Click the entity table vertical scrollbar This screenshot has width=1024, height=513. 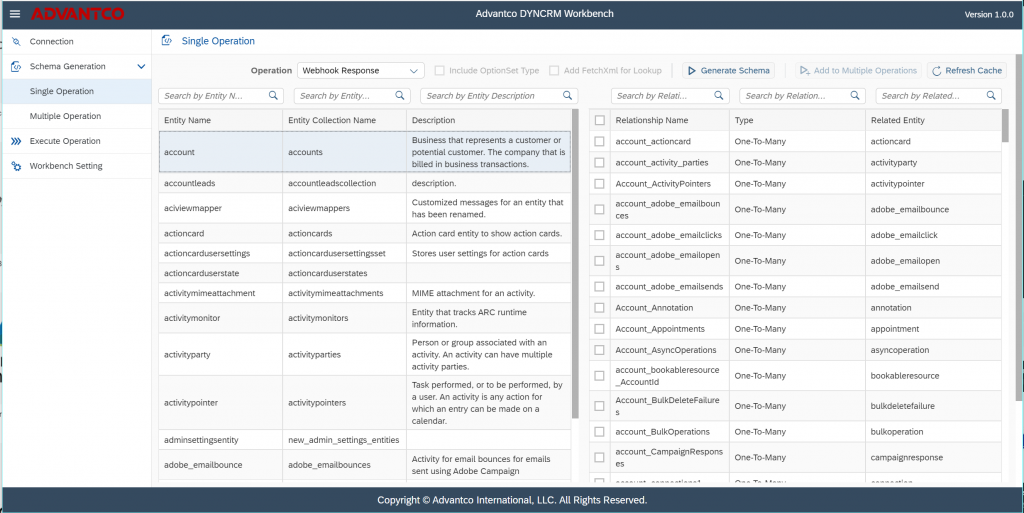click(575, 264)
